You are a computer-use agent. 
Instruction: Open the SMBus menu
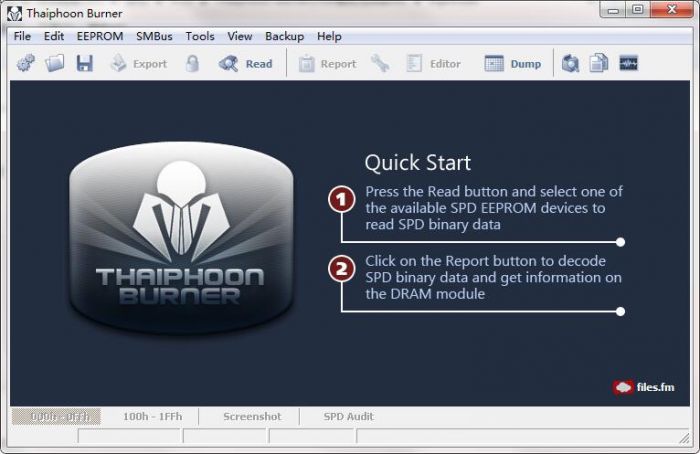pos(154,36)
